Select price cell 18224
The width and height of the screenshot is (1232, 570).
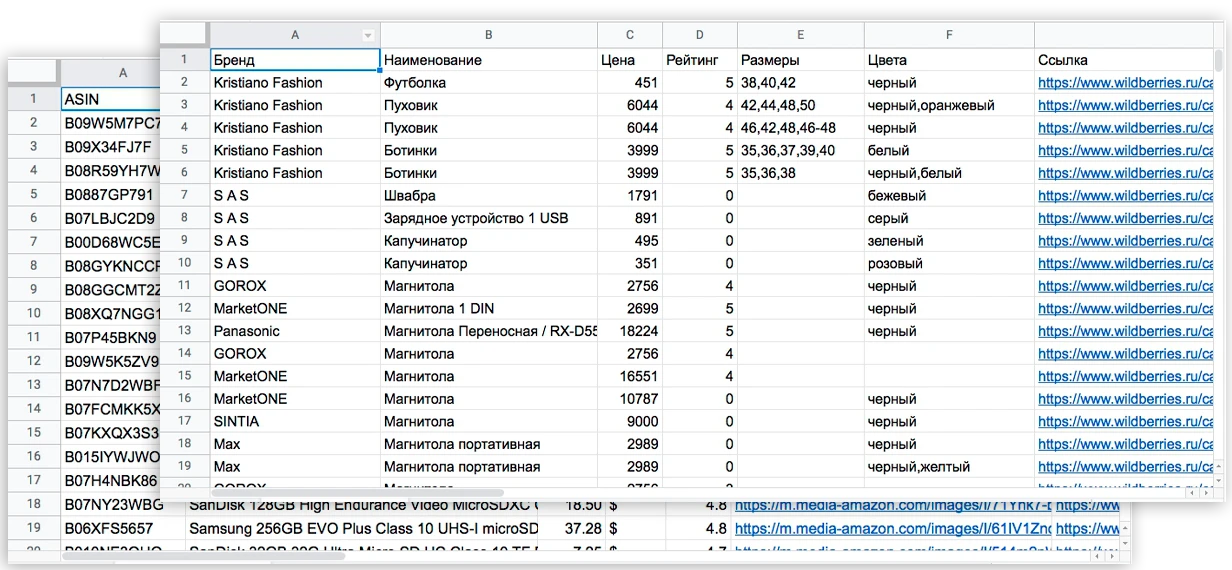pos(630,331)
